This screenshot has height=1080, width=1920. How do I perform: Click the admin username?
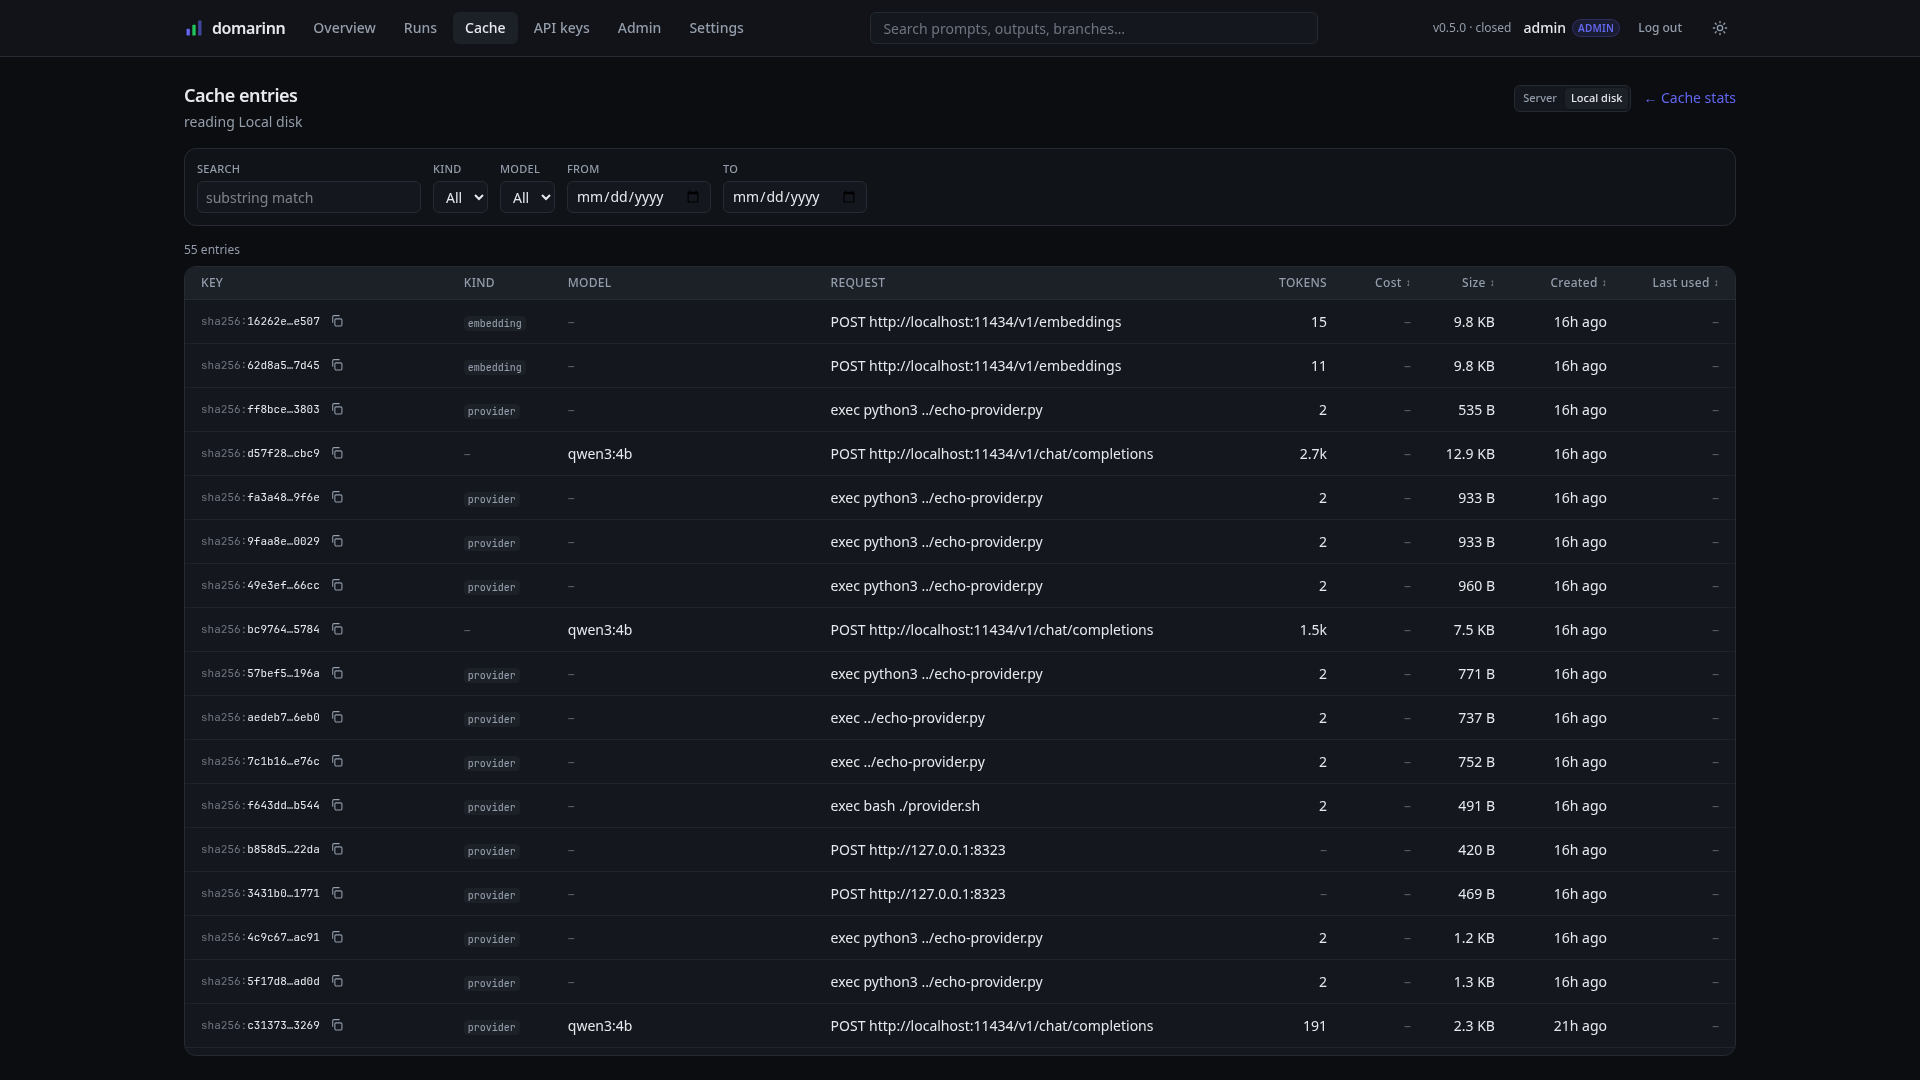pos(1544,28)
